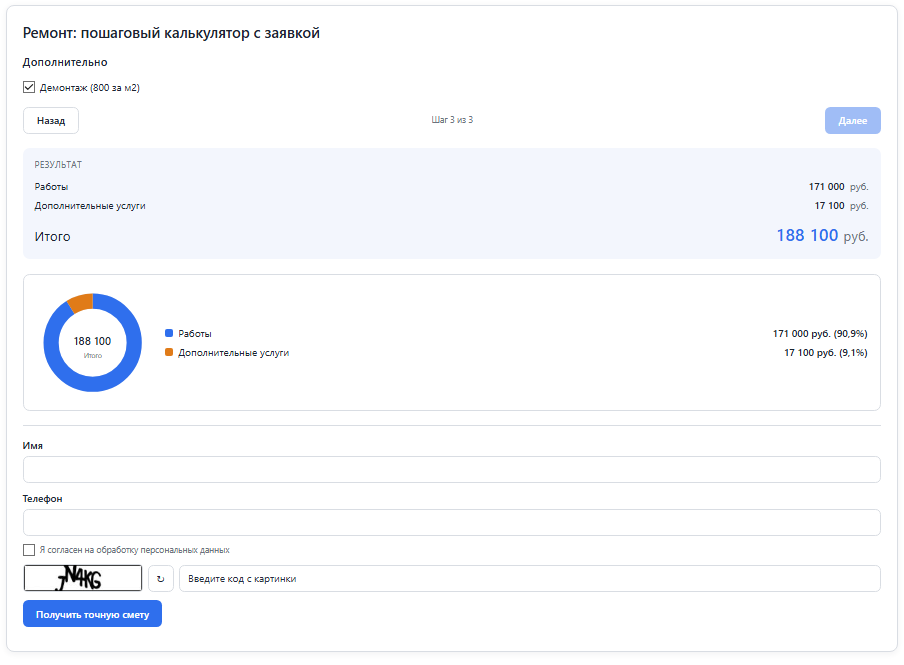Click the Далее button
904x665 pixels.
coord(852,121)
